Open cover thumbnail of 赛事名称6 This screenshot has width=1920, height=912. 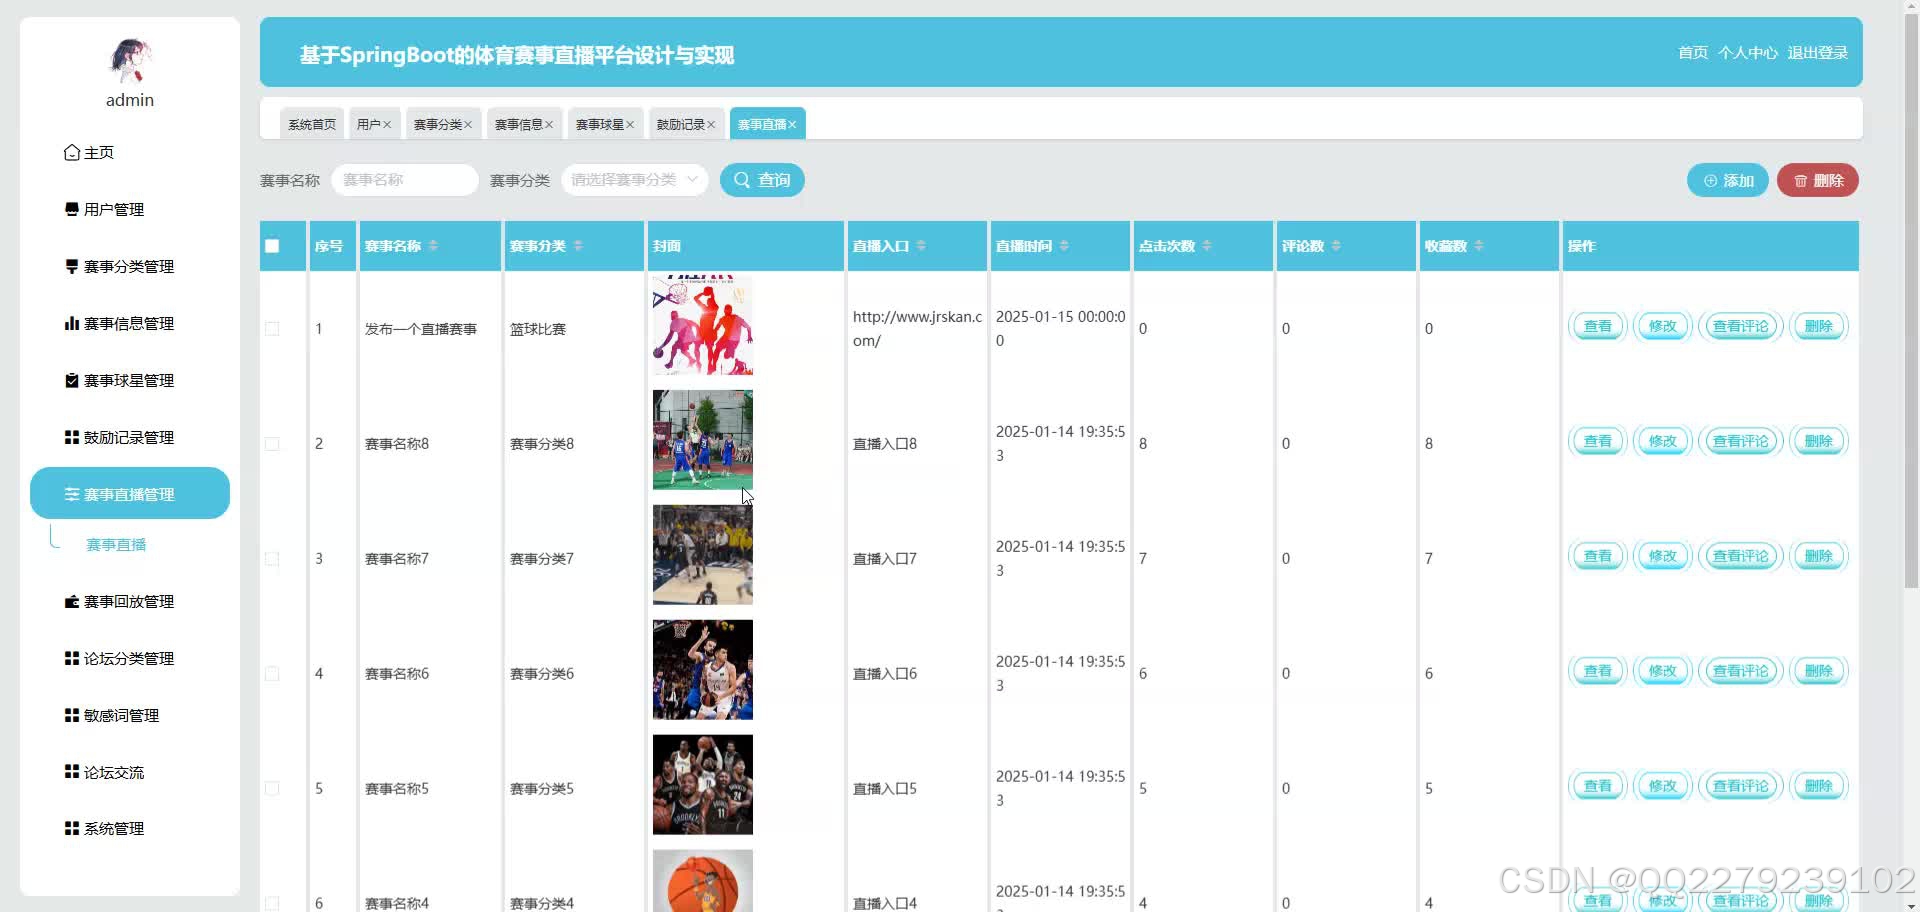tap(703, 670)
